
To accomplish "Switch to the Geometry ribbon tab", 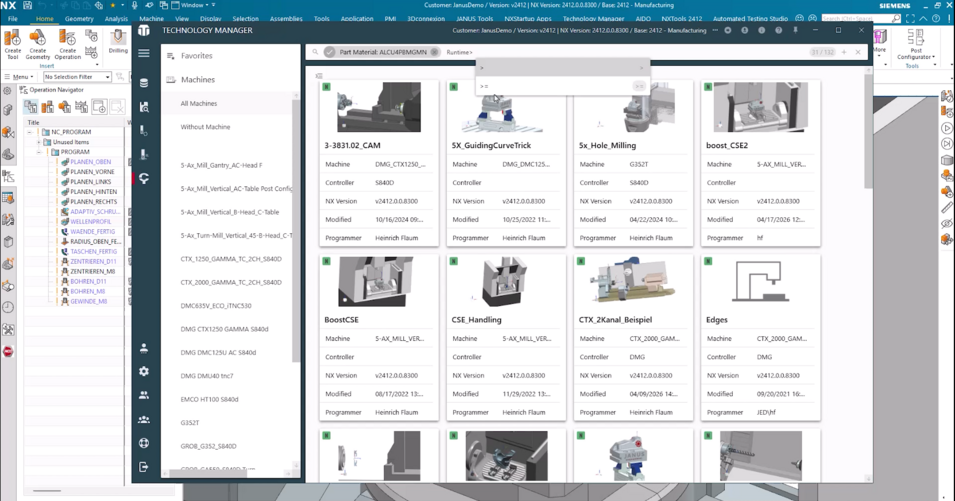I will click(79, 19).
